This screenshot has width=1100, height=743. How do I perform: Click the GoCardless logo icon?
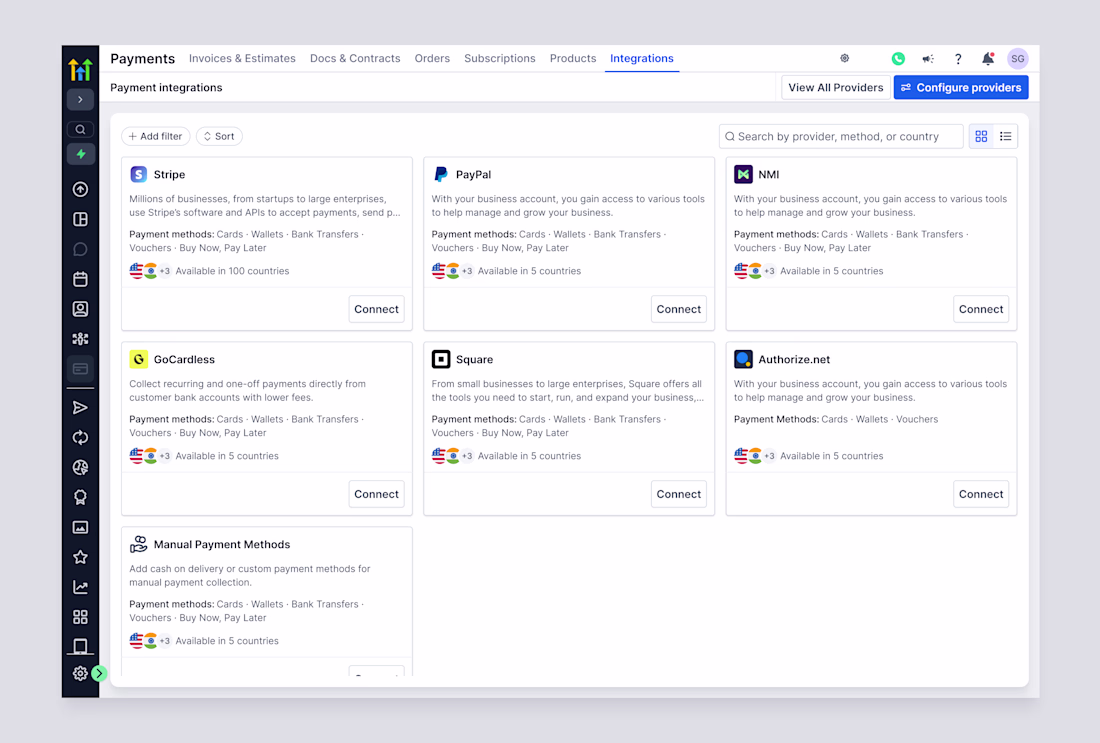(x=139, y=359)
